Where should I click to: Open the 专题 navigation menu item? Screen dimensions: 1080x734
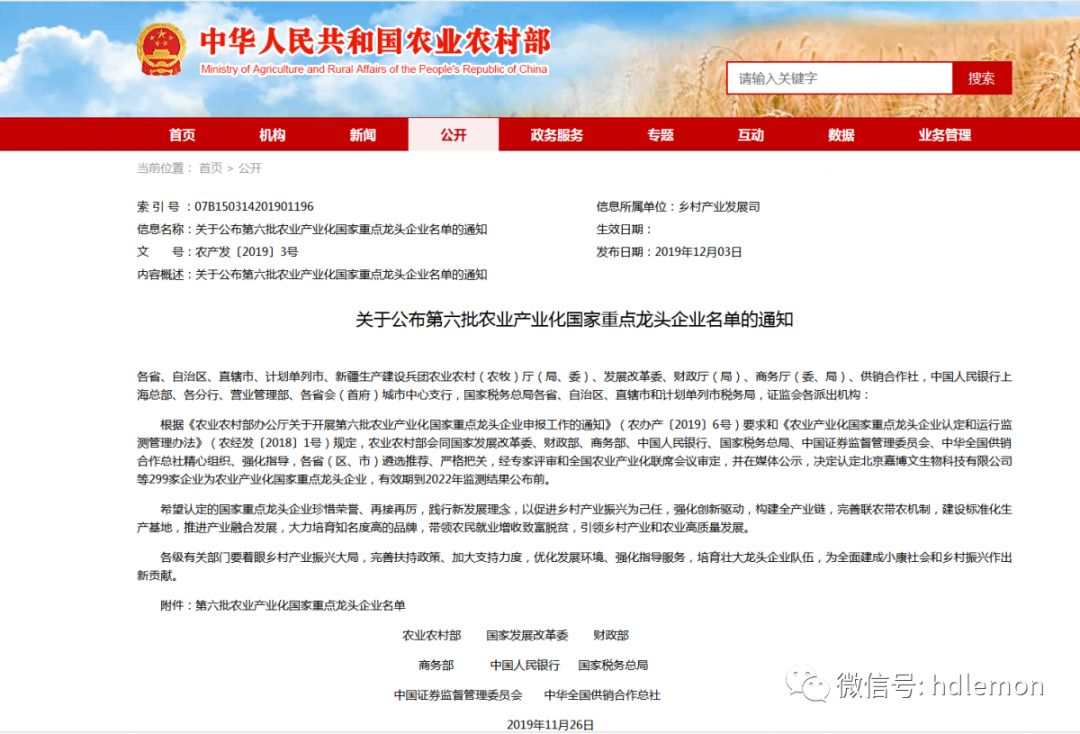pos(661,135)
